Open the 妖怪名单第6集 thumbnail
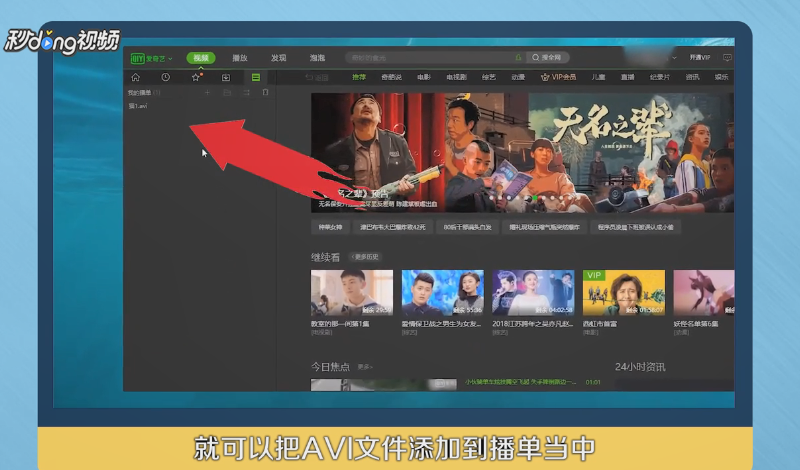Image resolution: width=800 pixels, height=470 pixels. pyautogui.click(x=704, y=292)
